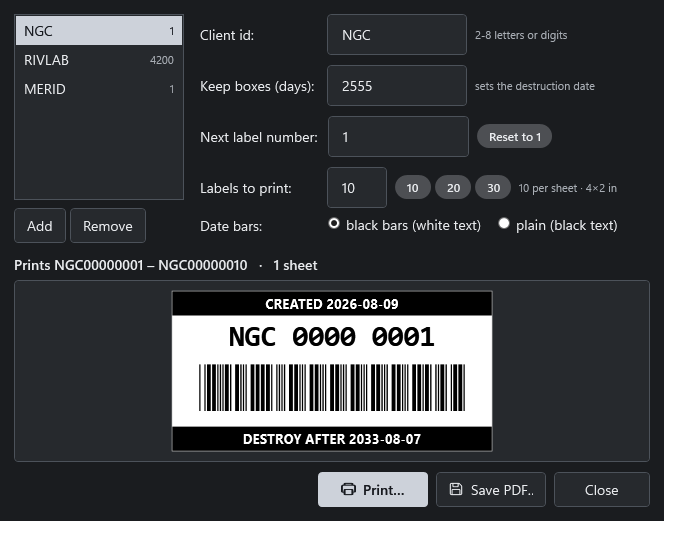Choose the 30 labels preset
680x560 pixels.
(x=493, y=187)
